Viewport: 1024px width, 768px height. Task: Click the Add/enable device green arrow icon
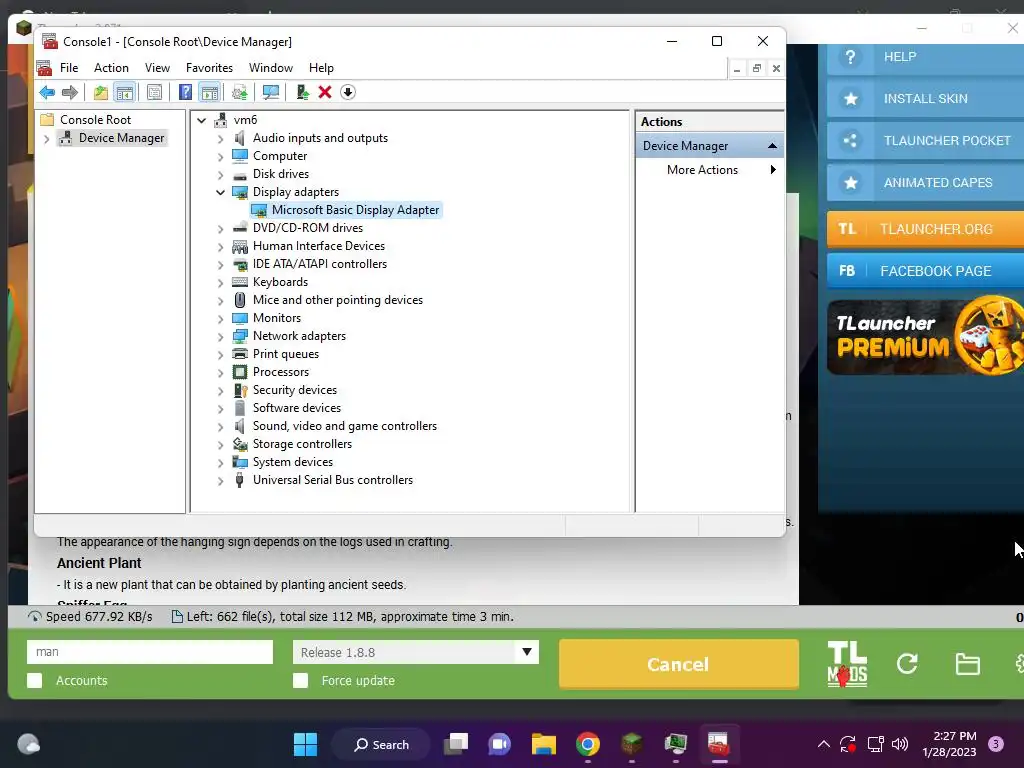pyautogui.click(x=302, y=92)
